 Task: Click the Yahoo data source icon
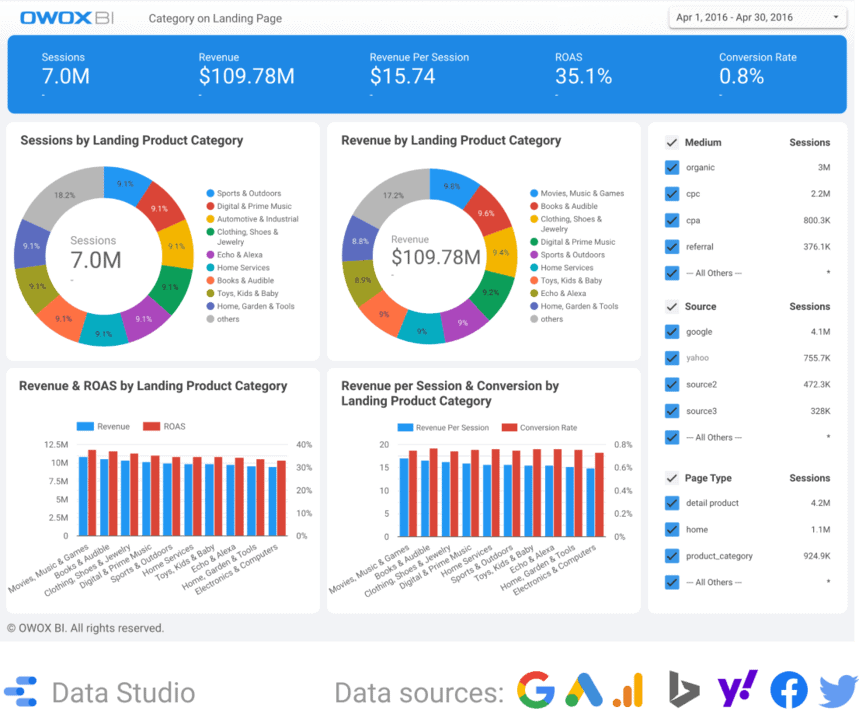(x=737, y=690)
